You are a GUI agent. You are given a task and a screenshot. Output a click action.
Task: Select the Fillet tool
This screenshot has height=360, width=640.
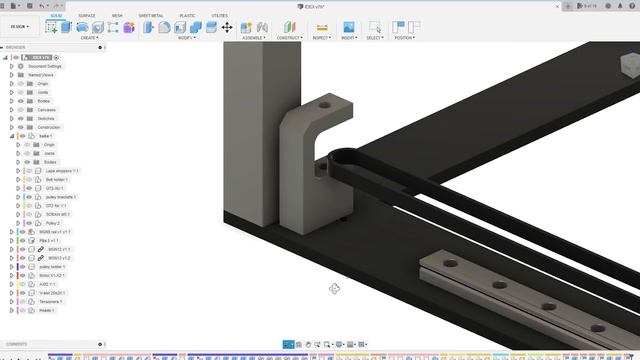(164, 27)
